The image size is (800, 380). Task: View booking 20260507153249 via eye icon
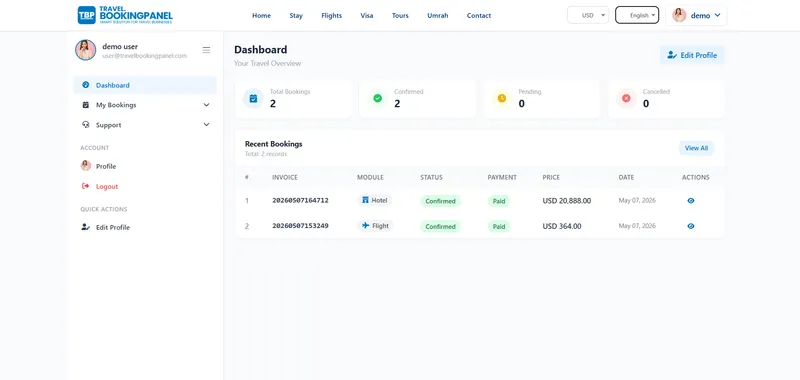point(691,226)
